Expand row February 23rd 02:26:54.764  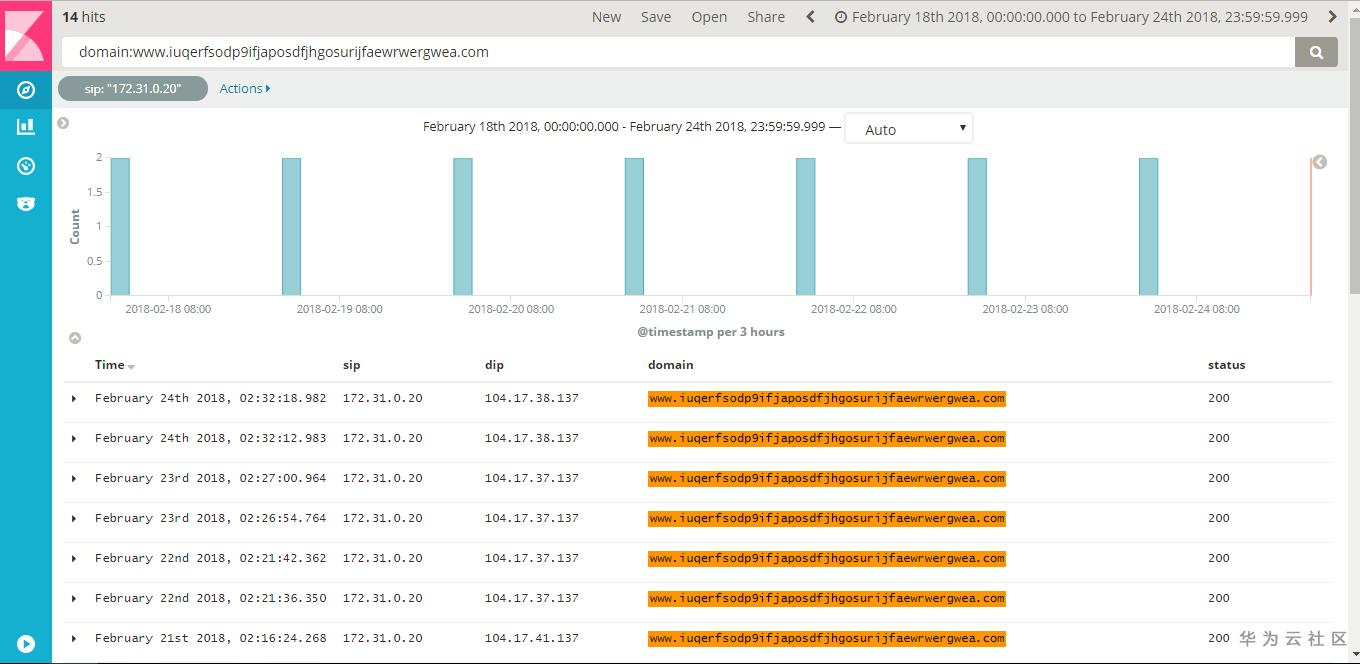[74, 519]
